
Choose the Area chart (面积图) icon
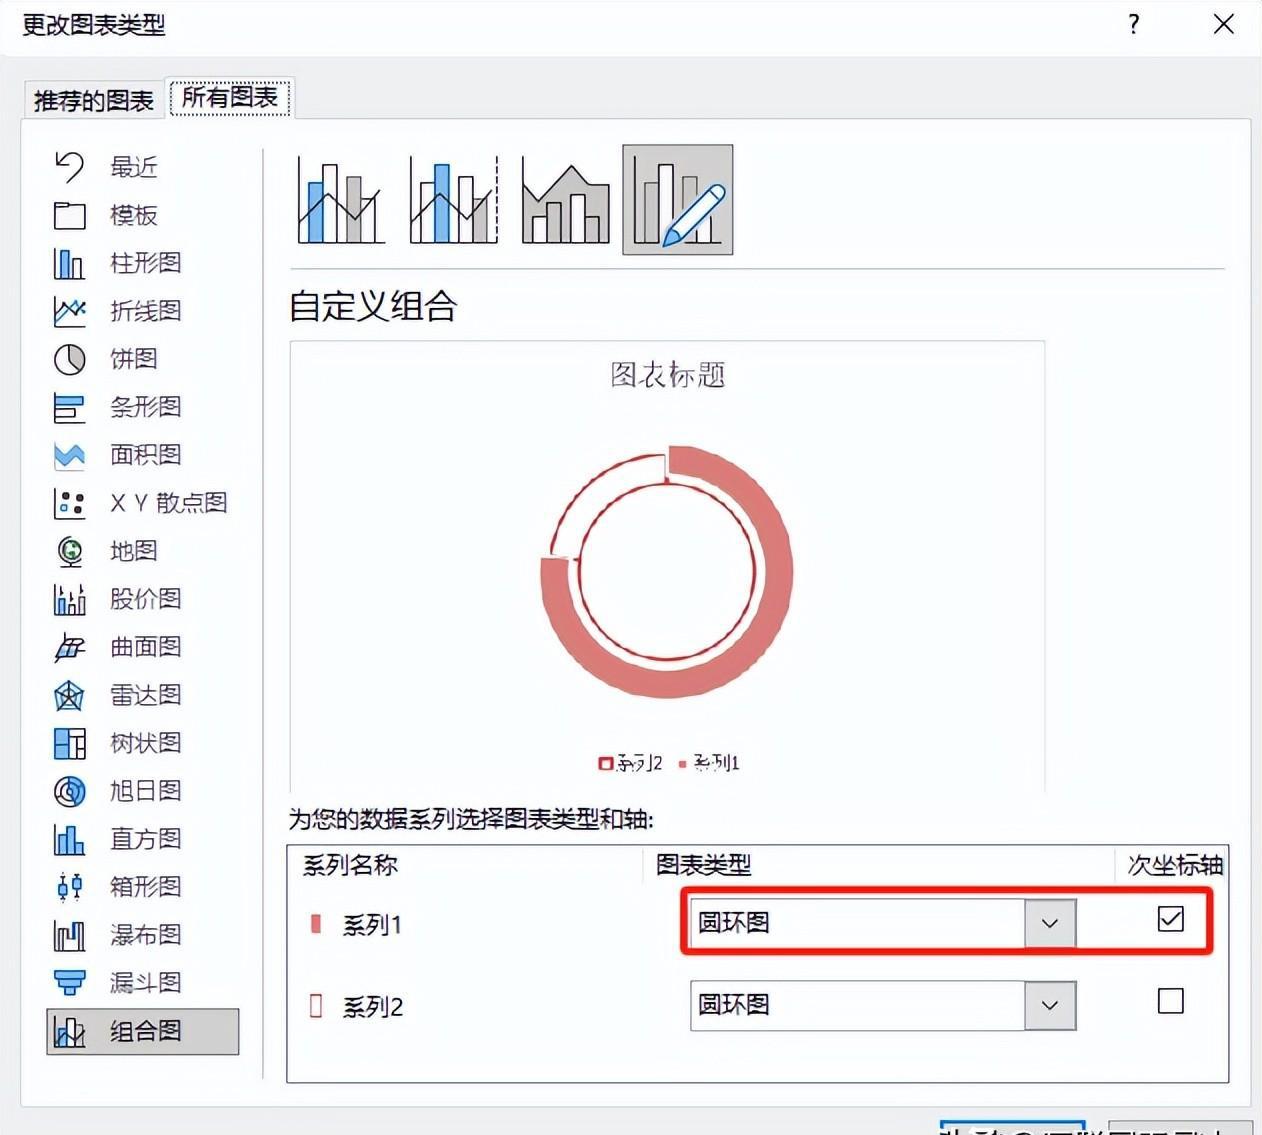tap(69, 455)
